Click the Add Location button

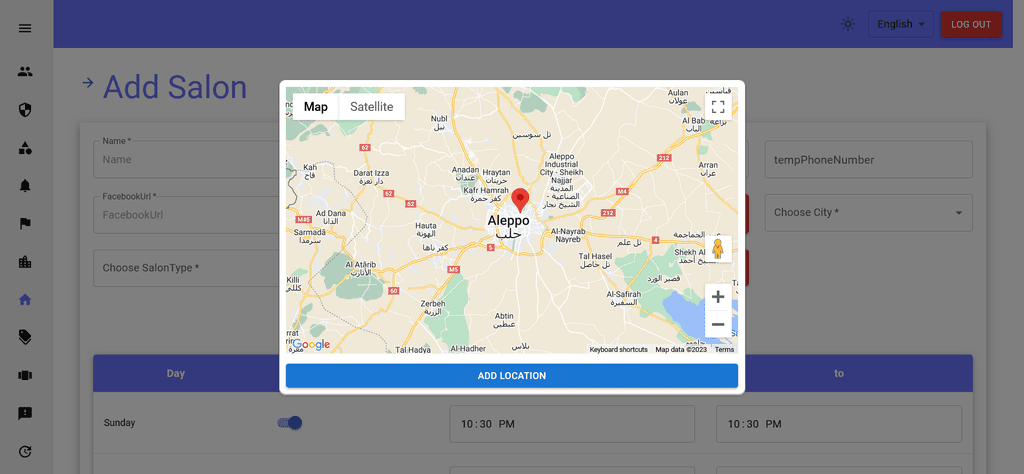512,376
